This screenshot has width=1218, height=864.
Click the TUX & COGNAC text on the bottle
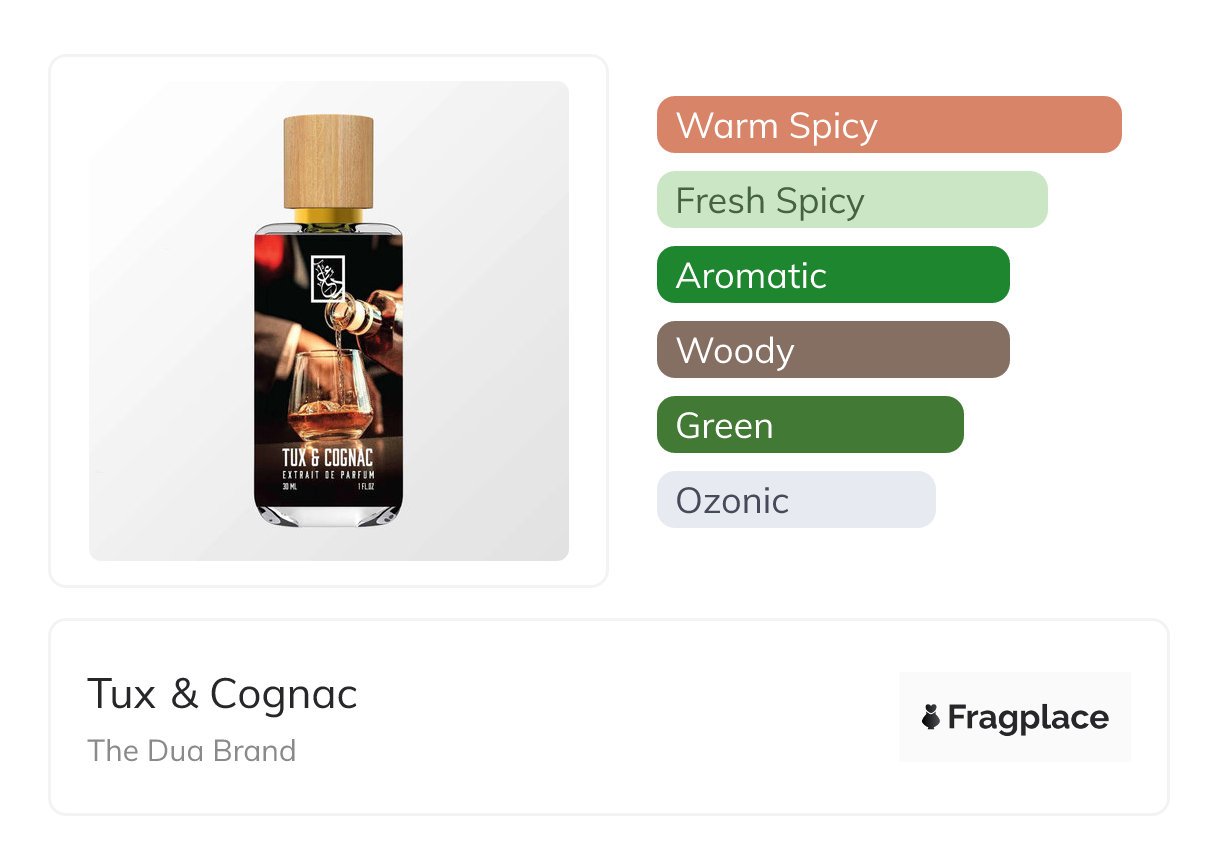pyautogui.click(x=328, y=458)
